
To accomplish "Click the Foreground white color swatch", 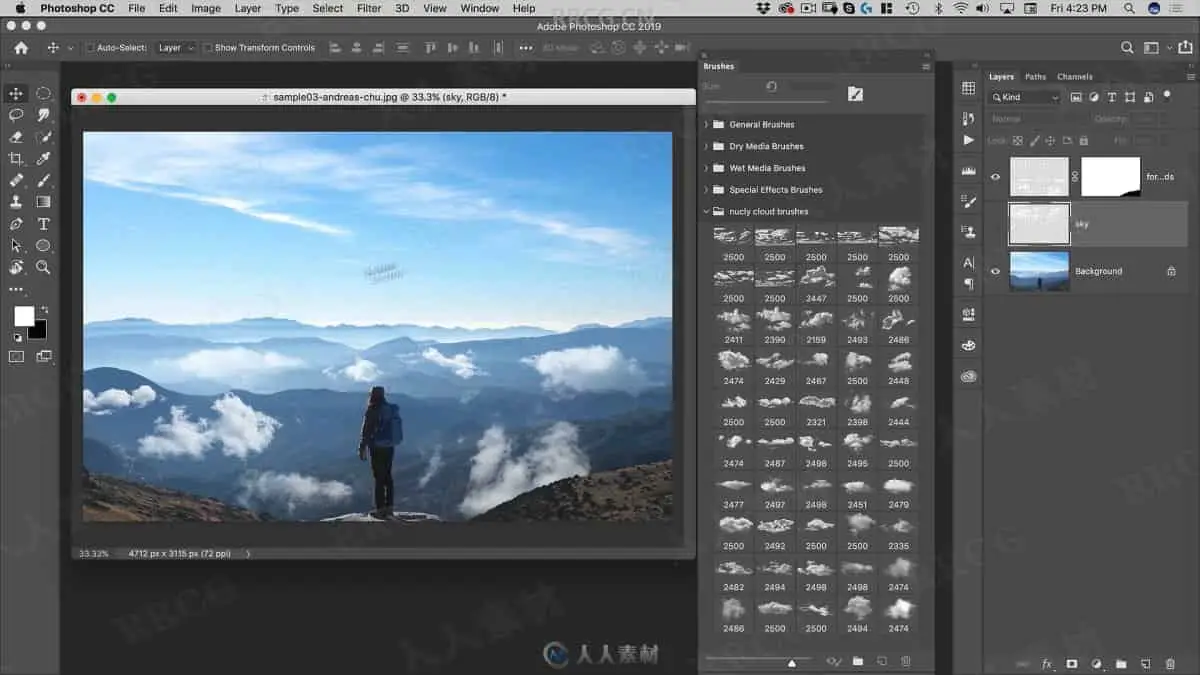I will tap(24, 316).
